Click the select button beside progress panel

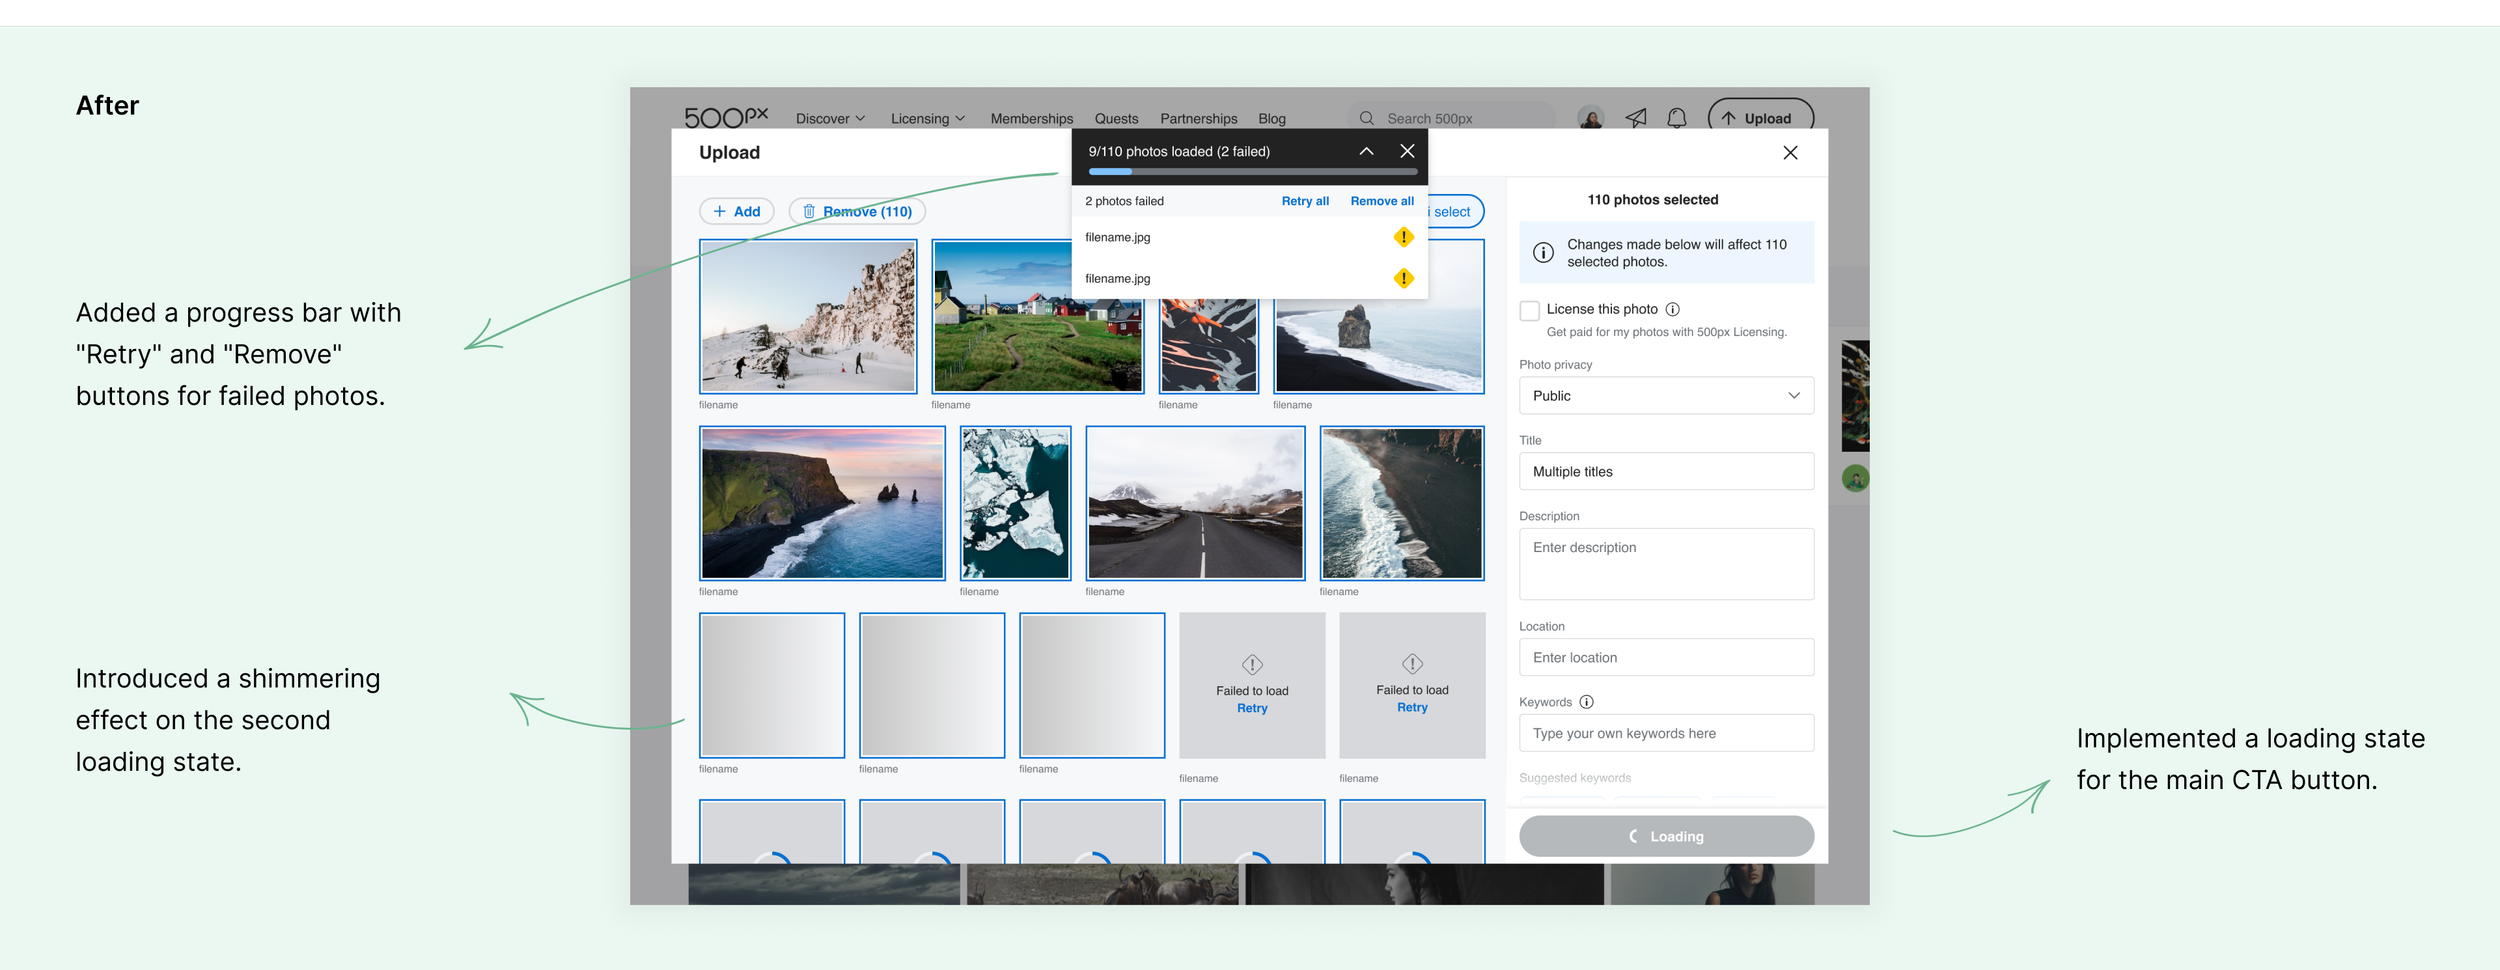tap(1455, 211)
